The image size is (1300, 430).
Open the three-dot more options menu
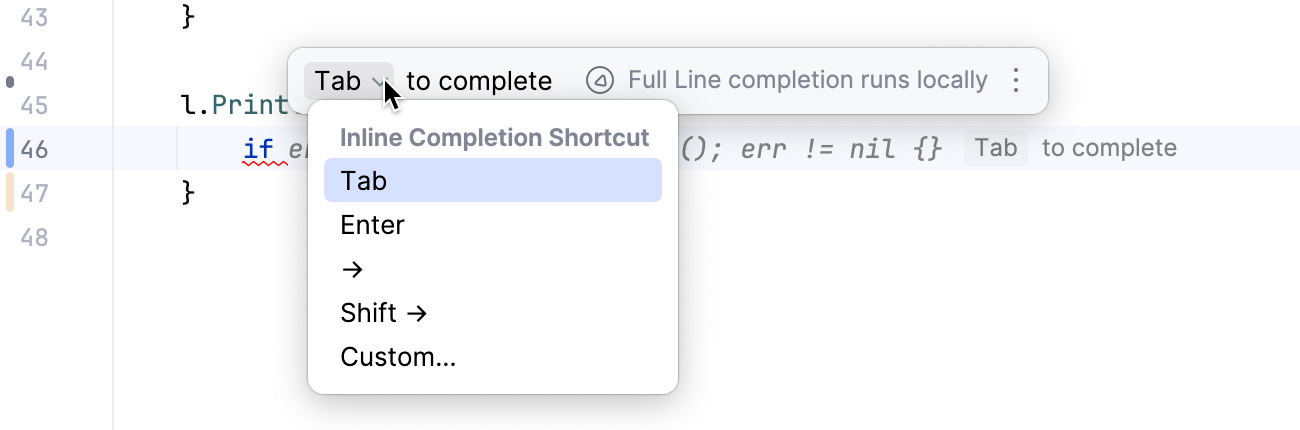pos(1016,81)
